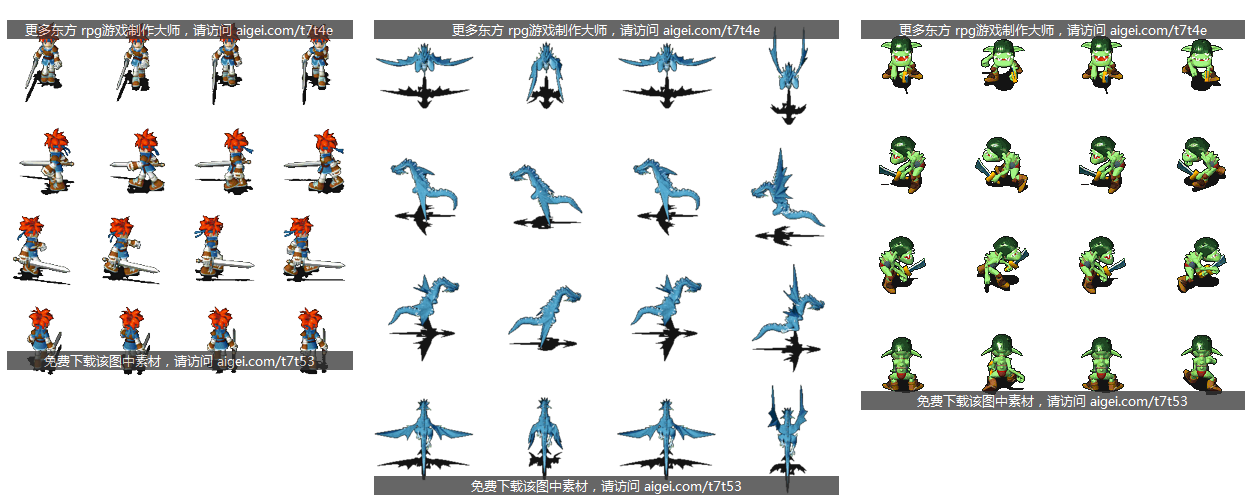Select first dragon frame in second row
The height and width of the screenshot is (500, 1253).
(x=424, y=194)
